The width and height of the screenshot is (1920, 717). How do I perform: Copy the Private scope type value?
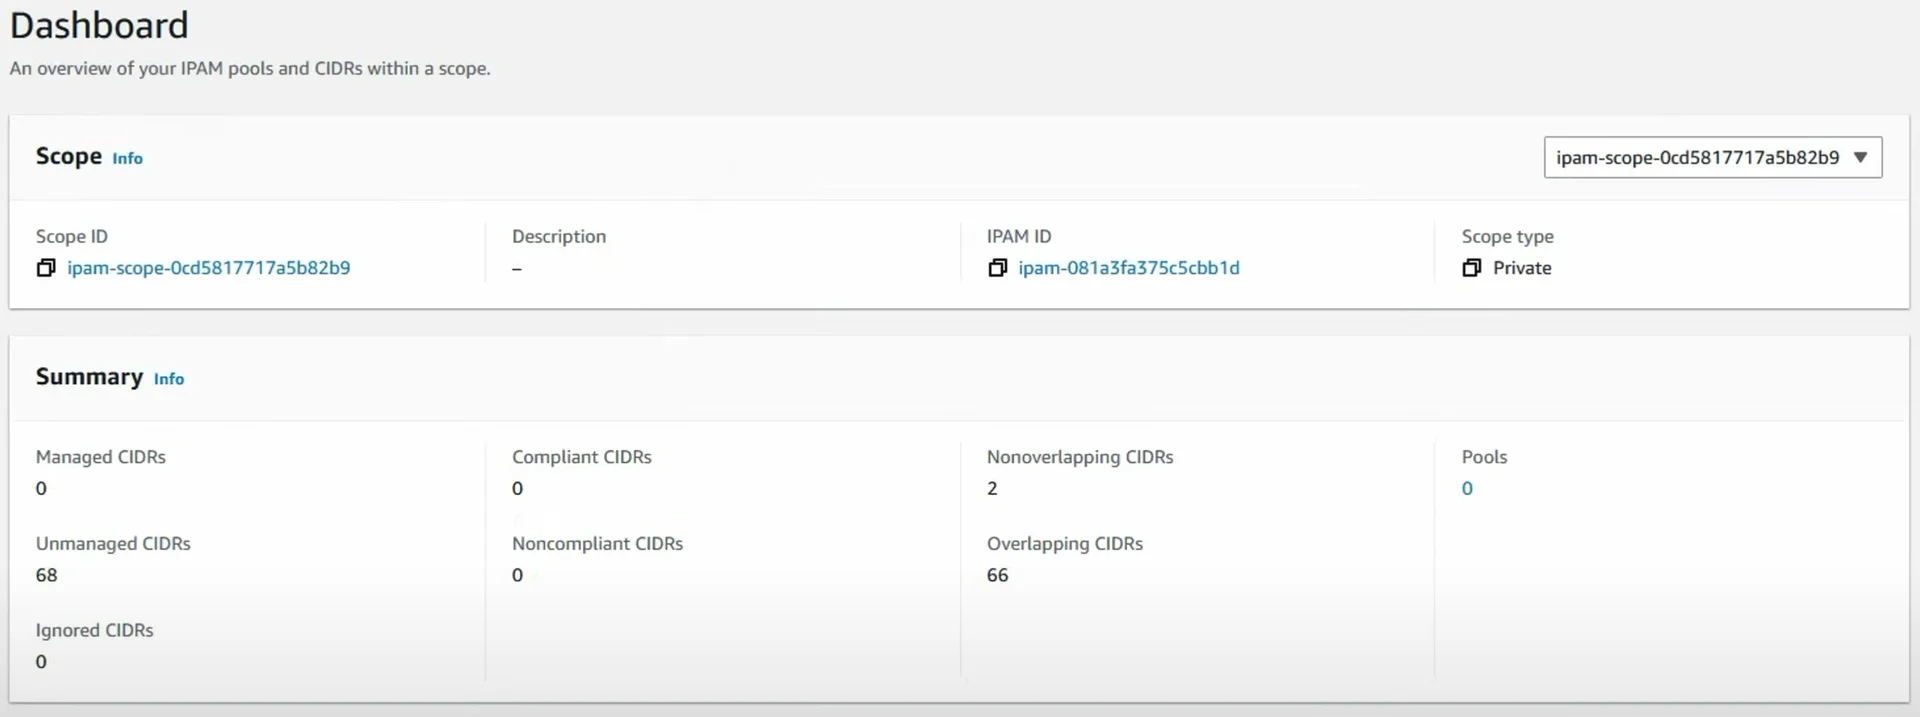point(1471,268)
